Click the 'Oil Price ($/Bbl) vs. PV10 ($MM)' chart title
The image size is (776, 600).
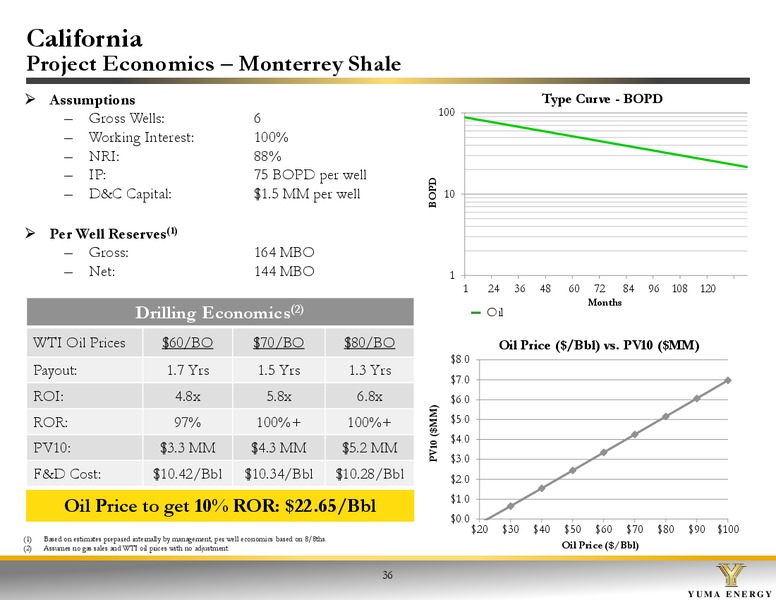click(599, 345)
